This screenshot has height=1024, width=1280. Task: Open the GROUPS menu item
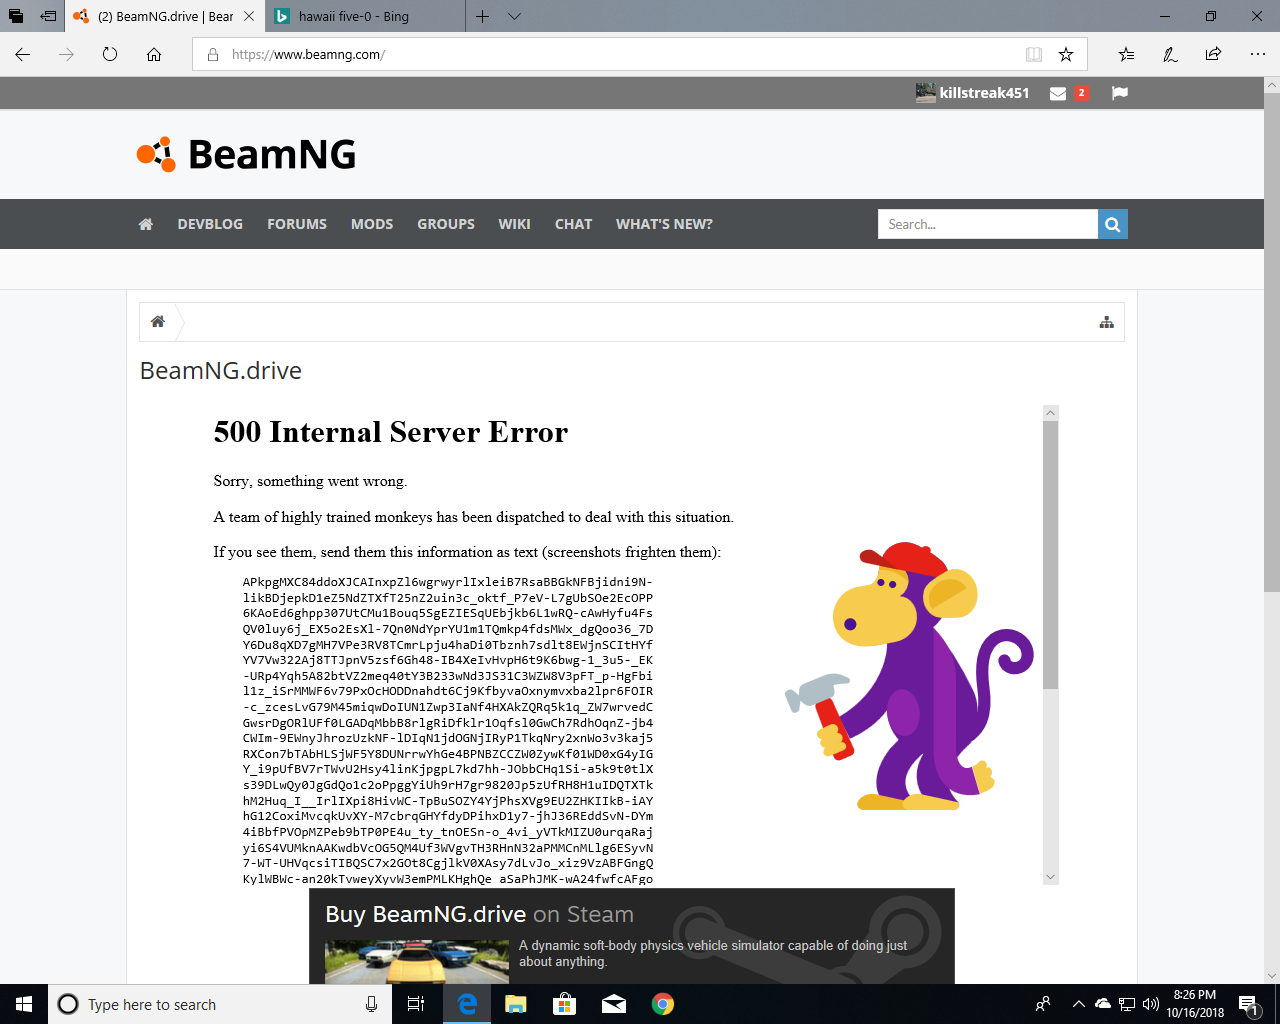[446, 224]
